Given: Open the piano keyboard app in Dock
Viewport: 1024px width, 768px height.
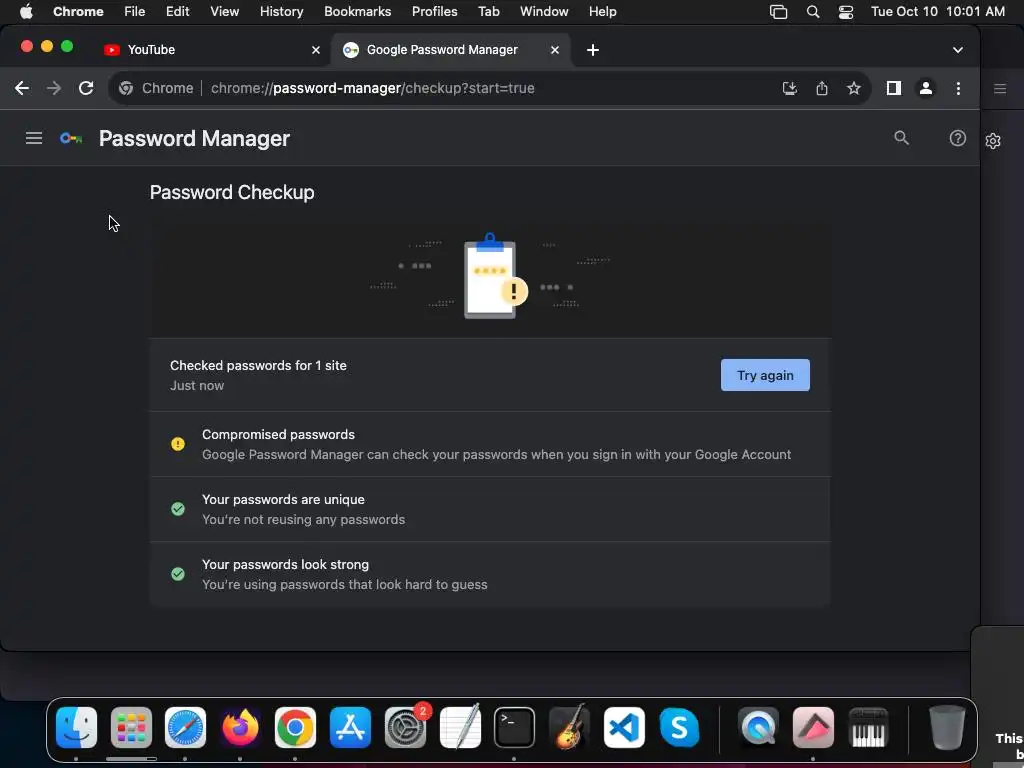Looking at the screenshot, I should [x=868, y=727].
